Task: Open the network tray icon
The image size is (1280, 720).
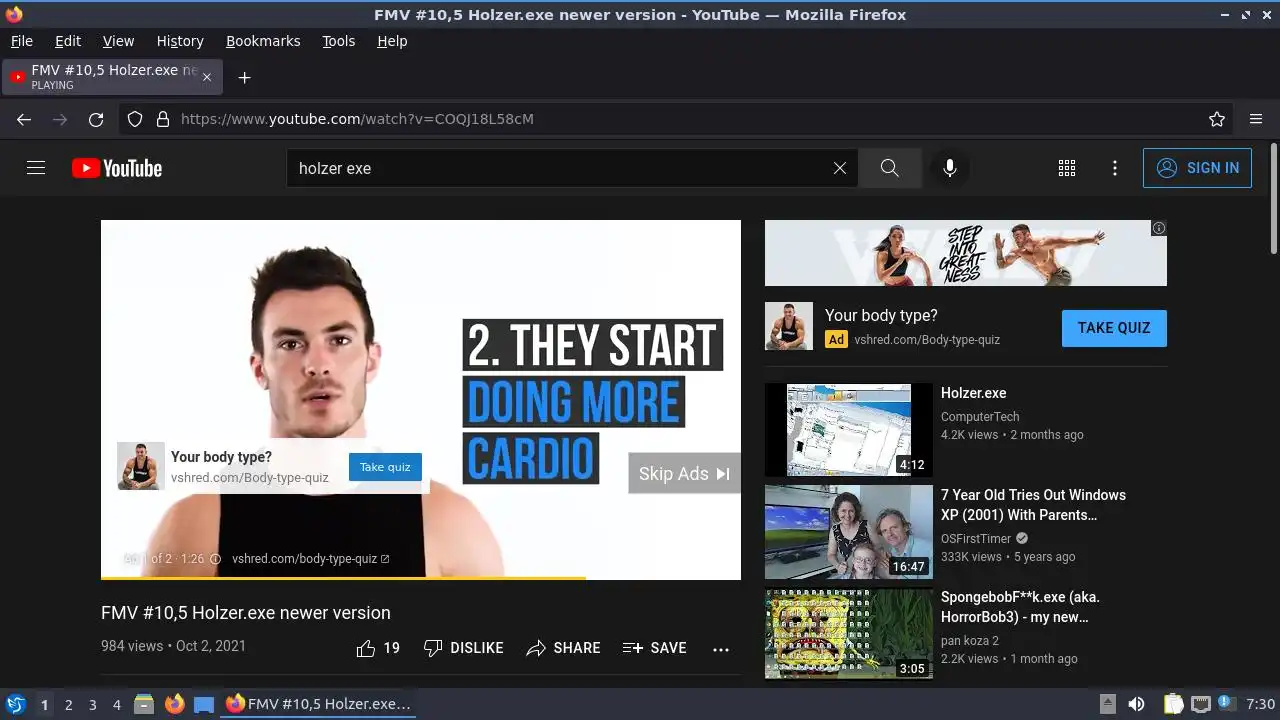Action: (x=1201, y=704)
